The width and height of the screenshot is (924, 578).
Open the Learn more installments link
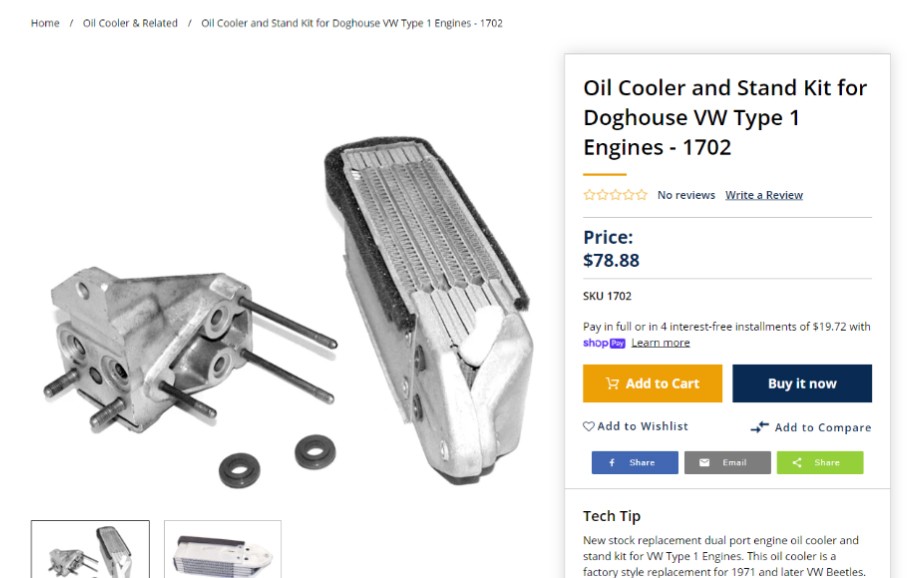pyautogui.click(x=661, y=343)
